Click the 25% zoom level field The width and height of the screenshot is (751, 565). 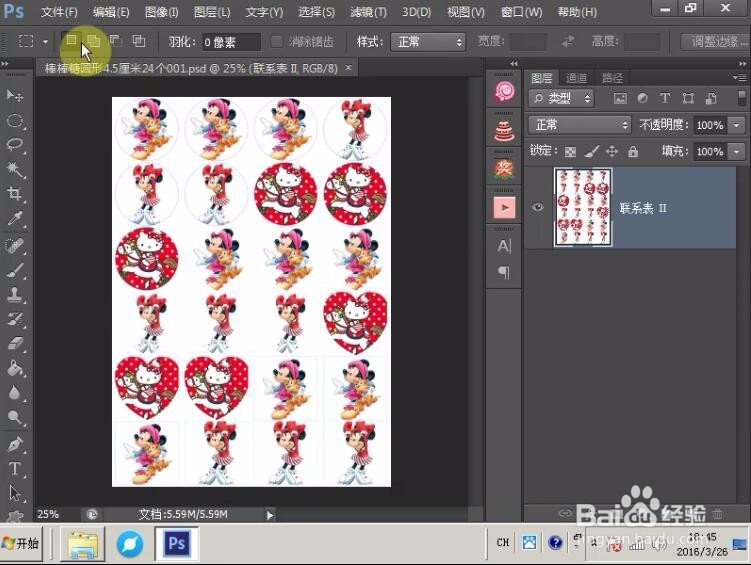[50, 515]
